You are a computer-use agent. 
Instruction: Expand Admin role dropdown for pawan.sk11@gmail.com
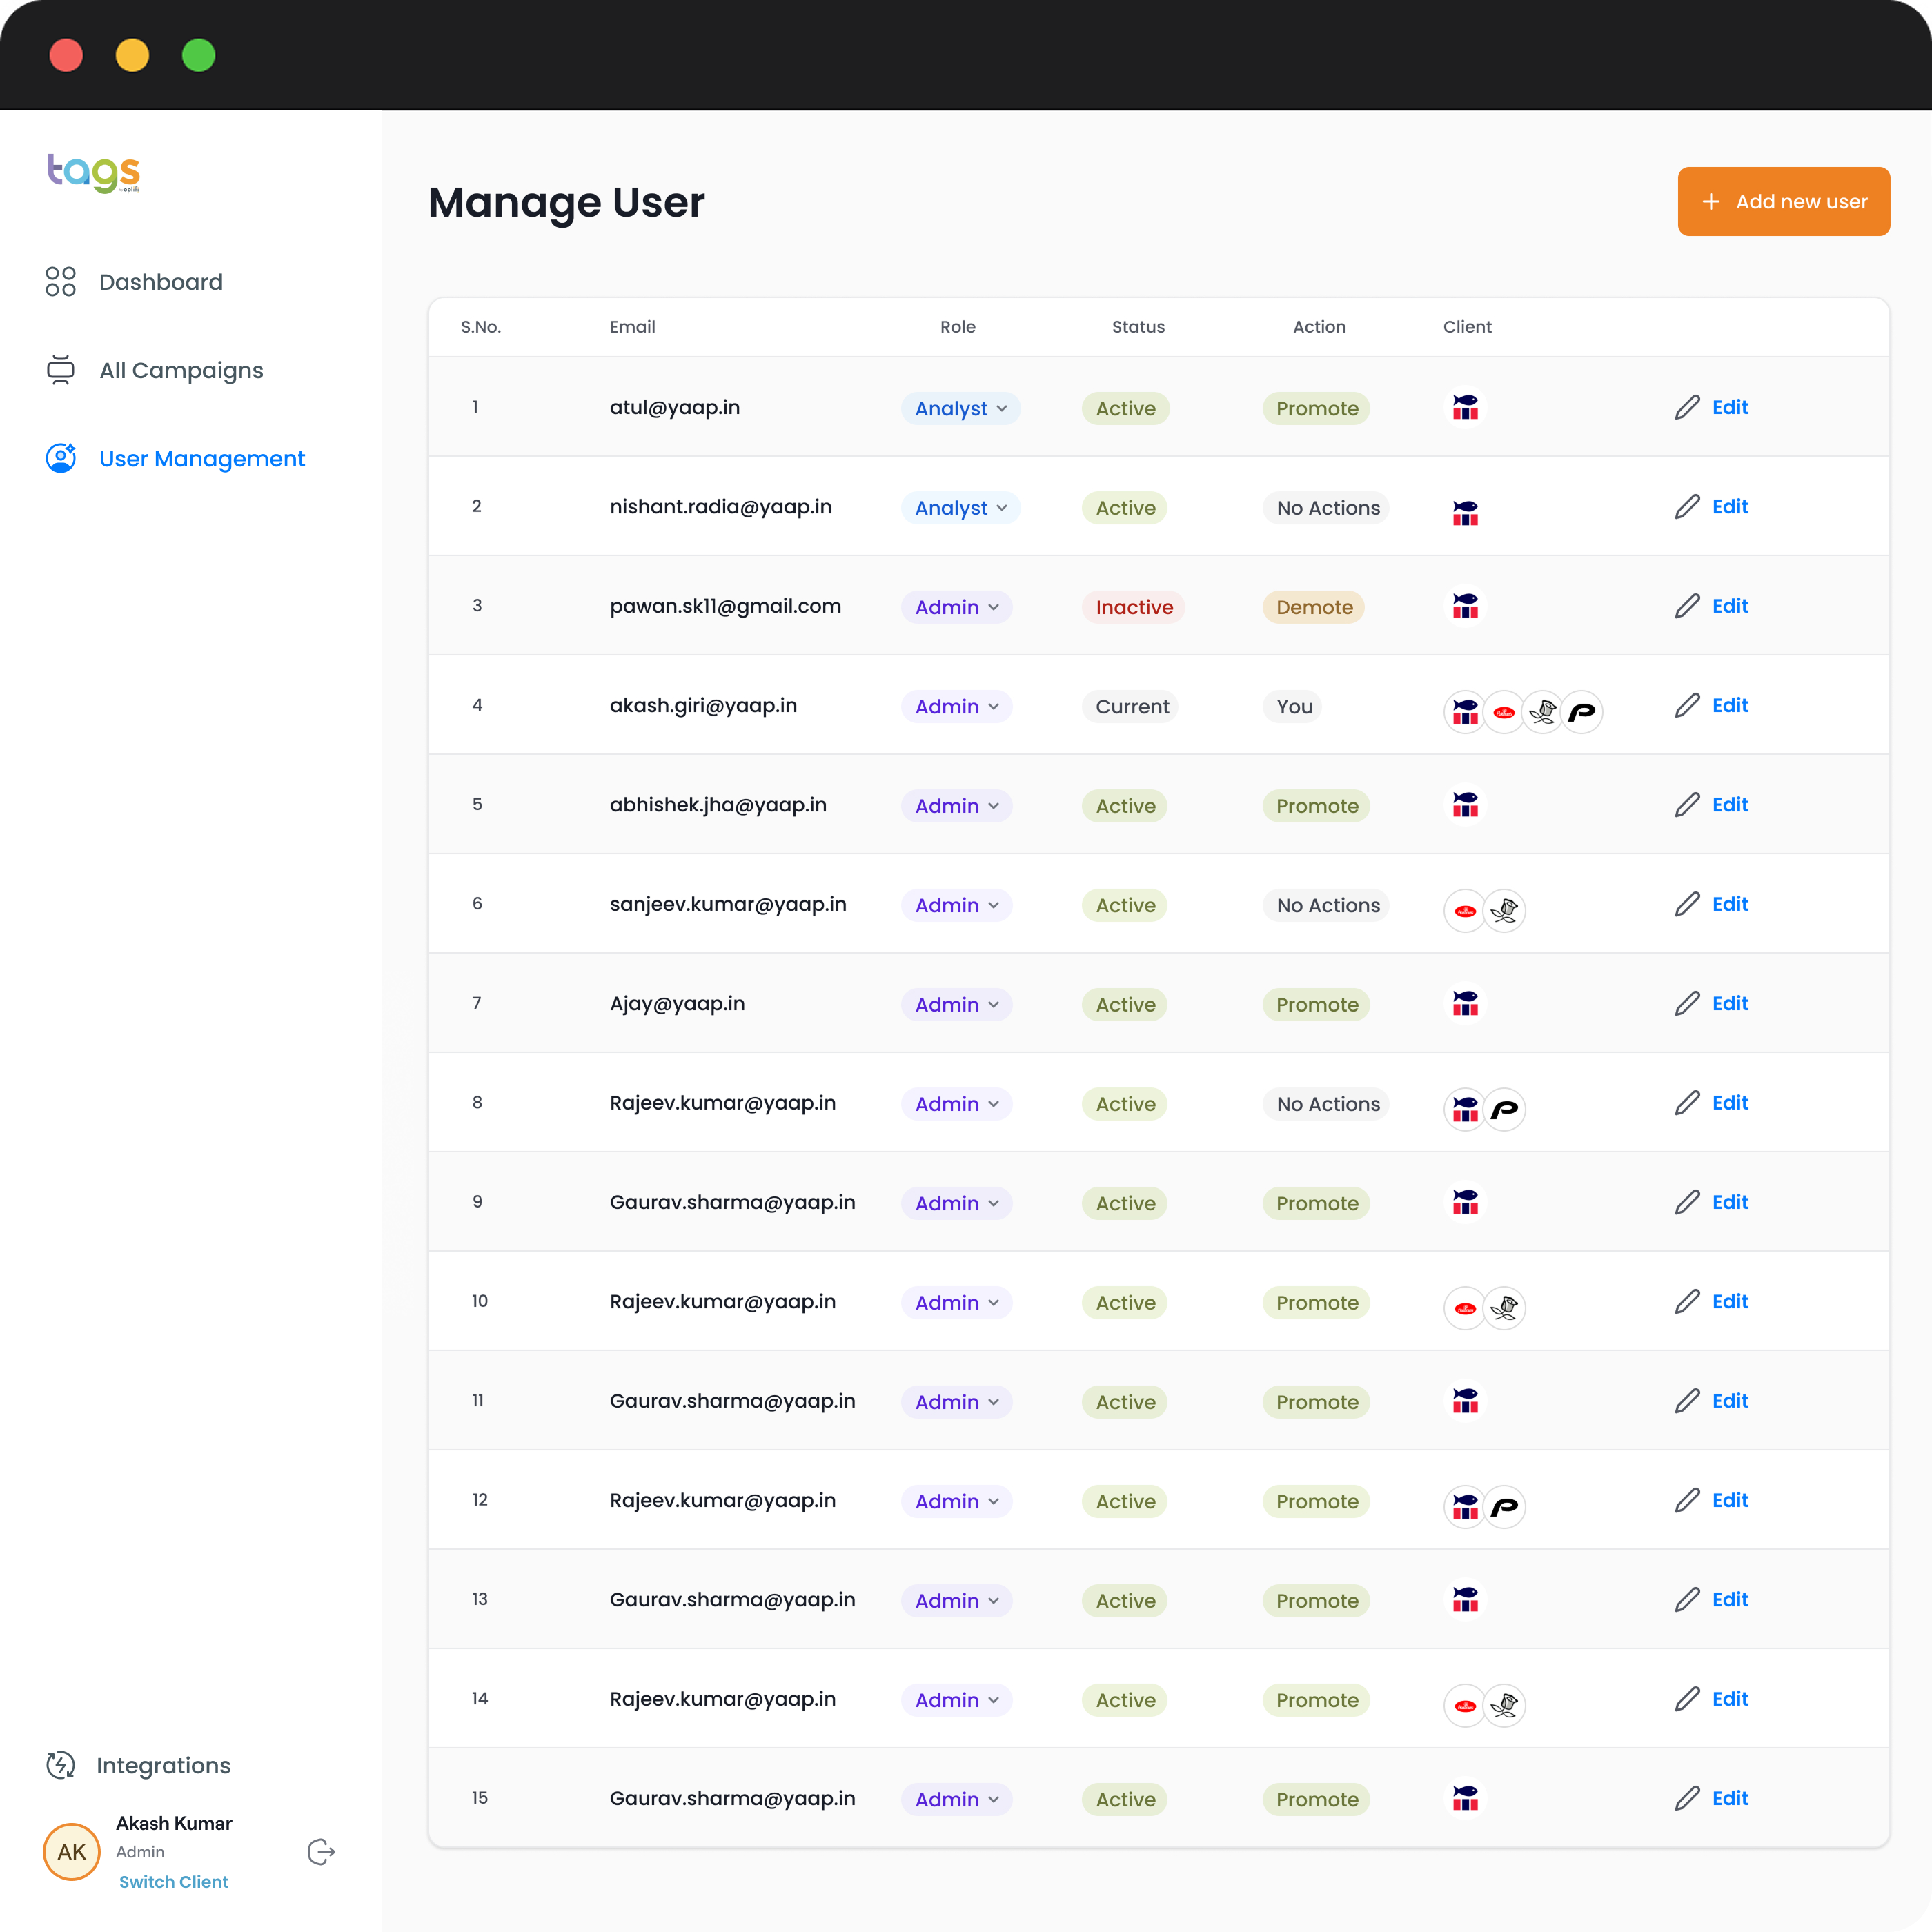click(x=956, y=607)
